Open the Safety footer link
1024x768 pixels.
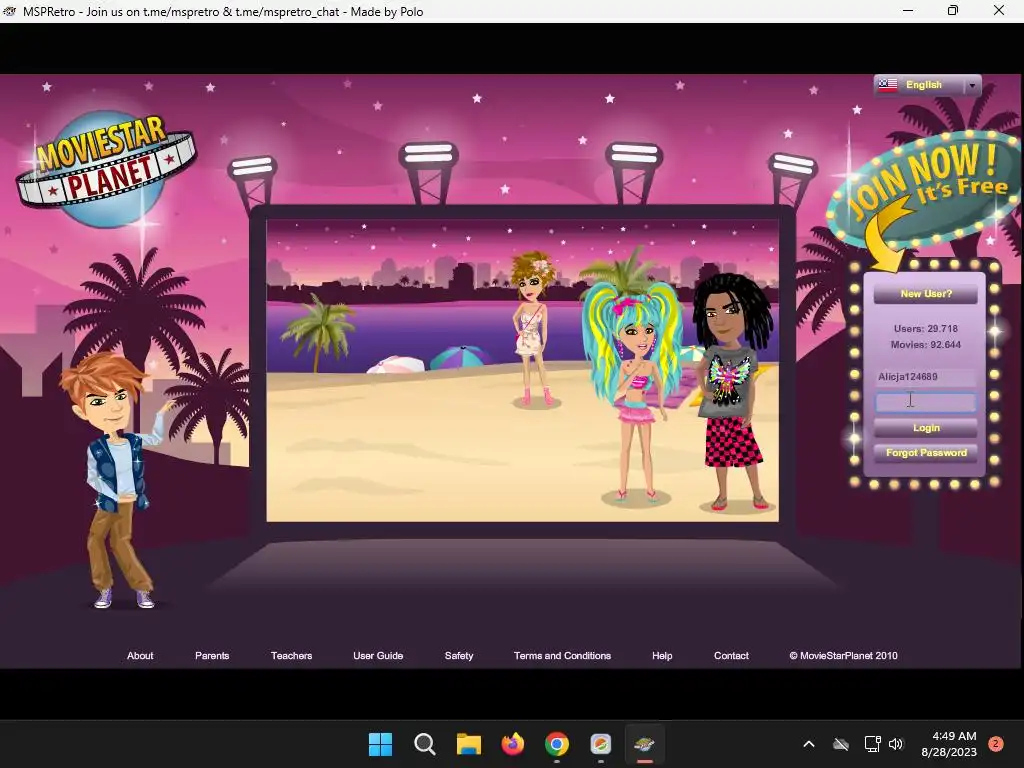tap(459, 656)
